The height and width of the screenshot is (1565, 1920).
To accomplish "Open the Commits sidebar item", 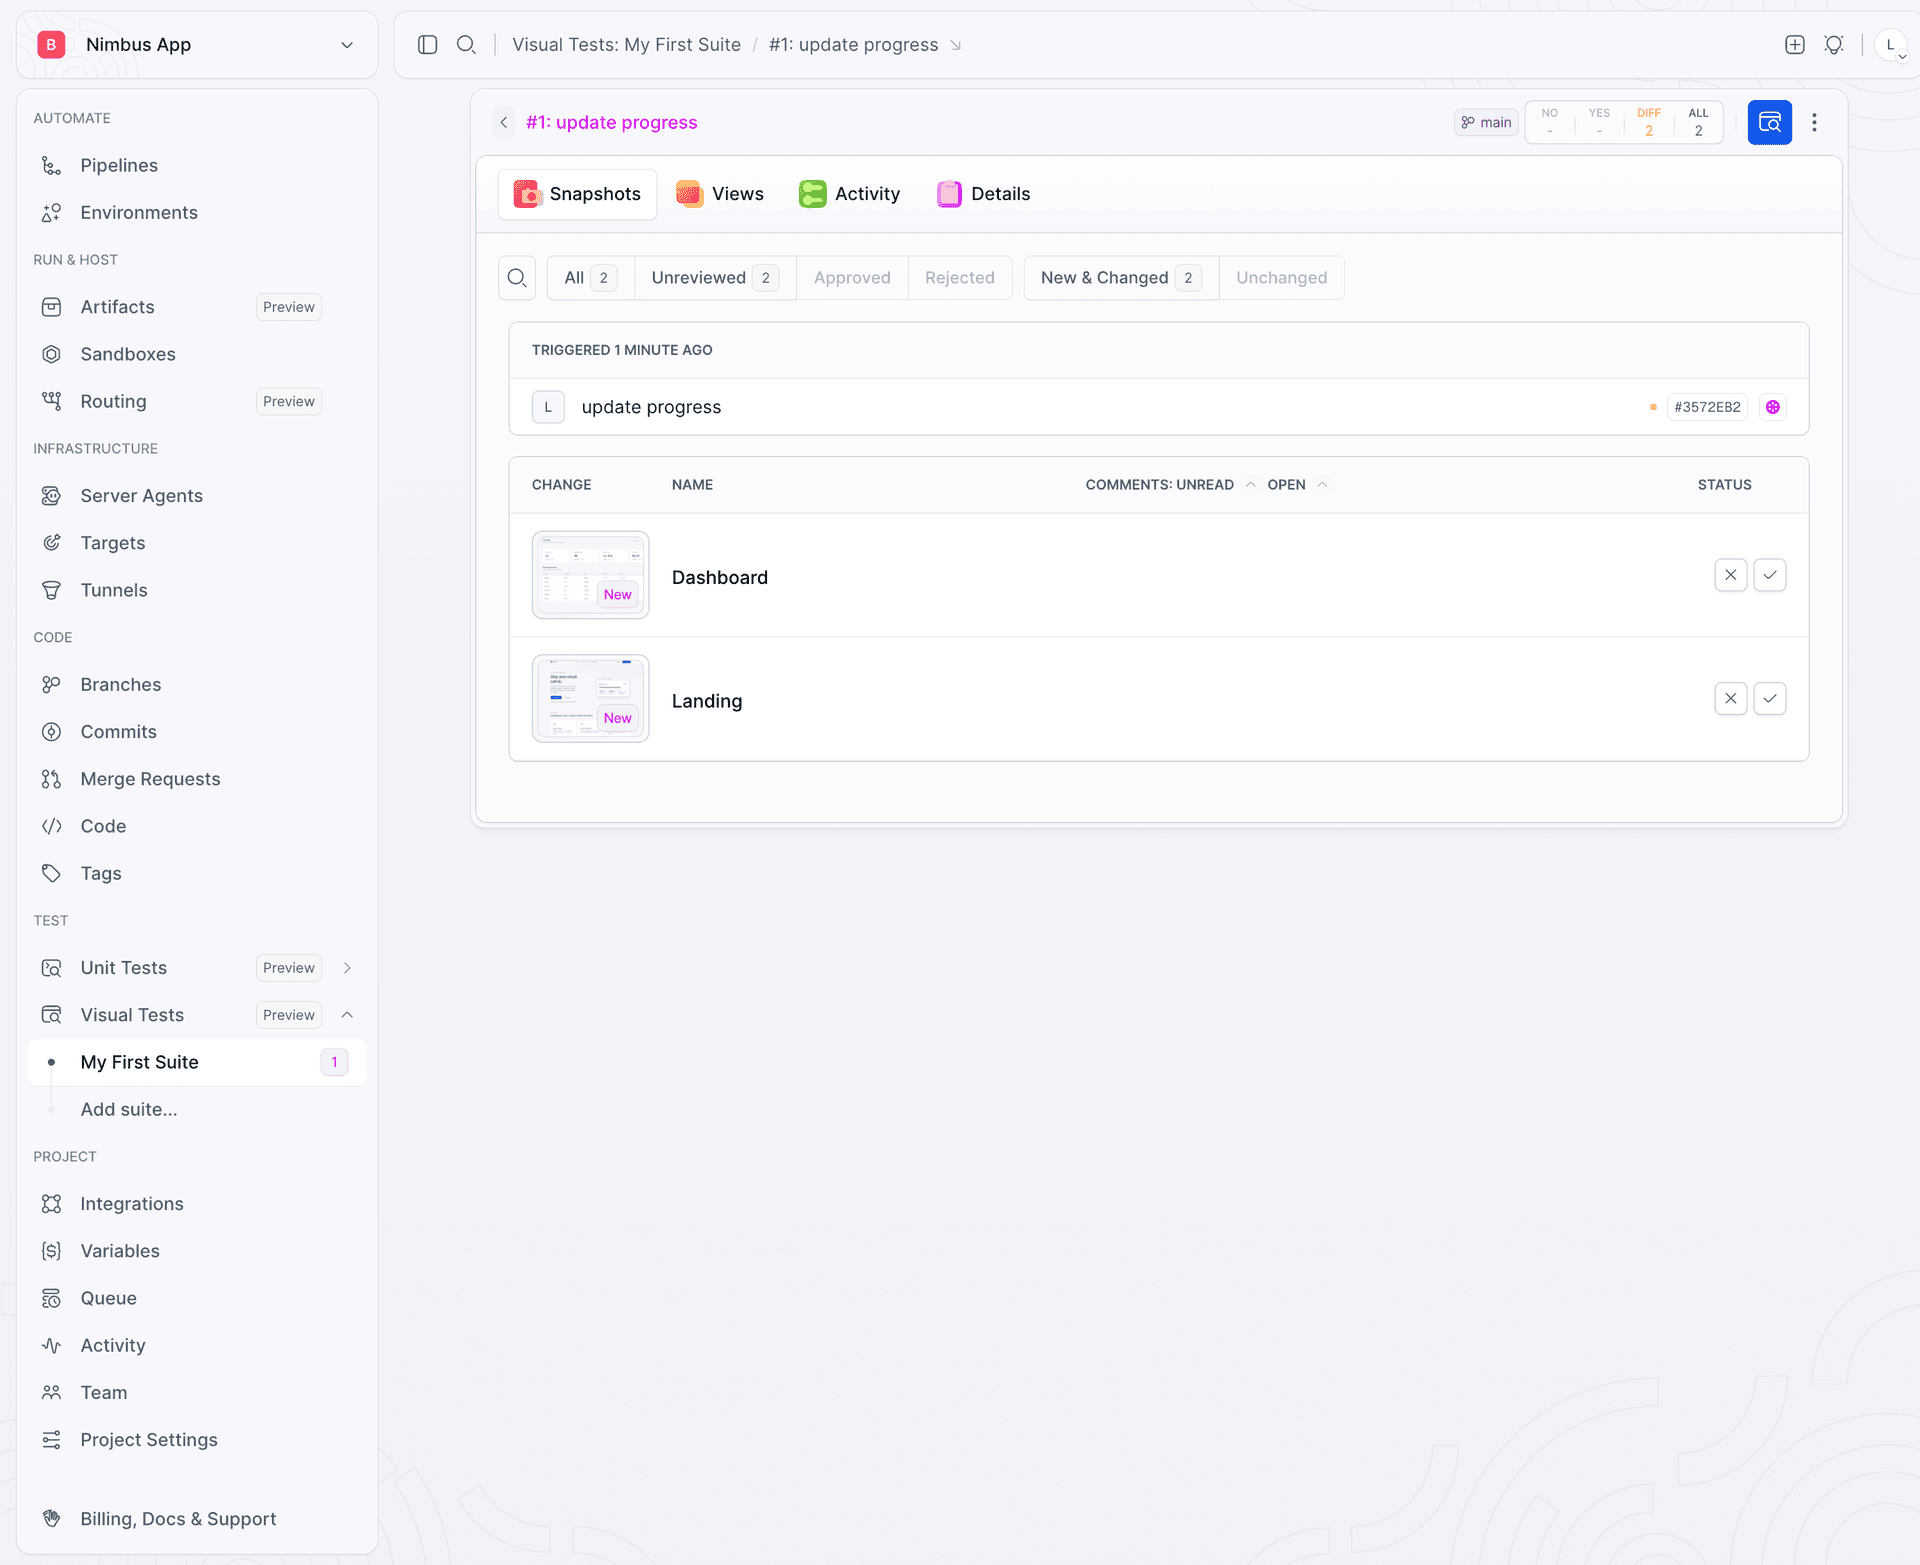I will [x=196, y=732].
